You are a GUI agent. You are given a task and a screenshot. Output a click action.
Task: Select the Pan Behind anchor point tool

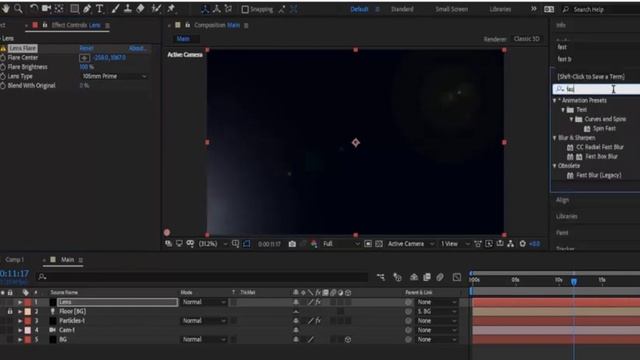pyautogui.click(x=59, y=9)
